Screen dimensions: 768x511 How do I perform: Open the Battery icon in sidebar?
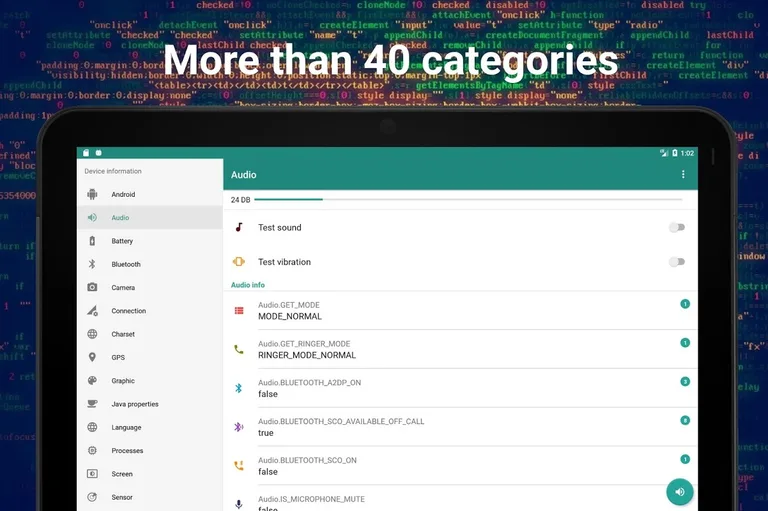pyautogui.click(x=92, y=241)
